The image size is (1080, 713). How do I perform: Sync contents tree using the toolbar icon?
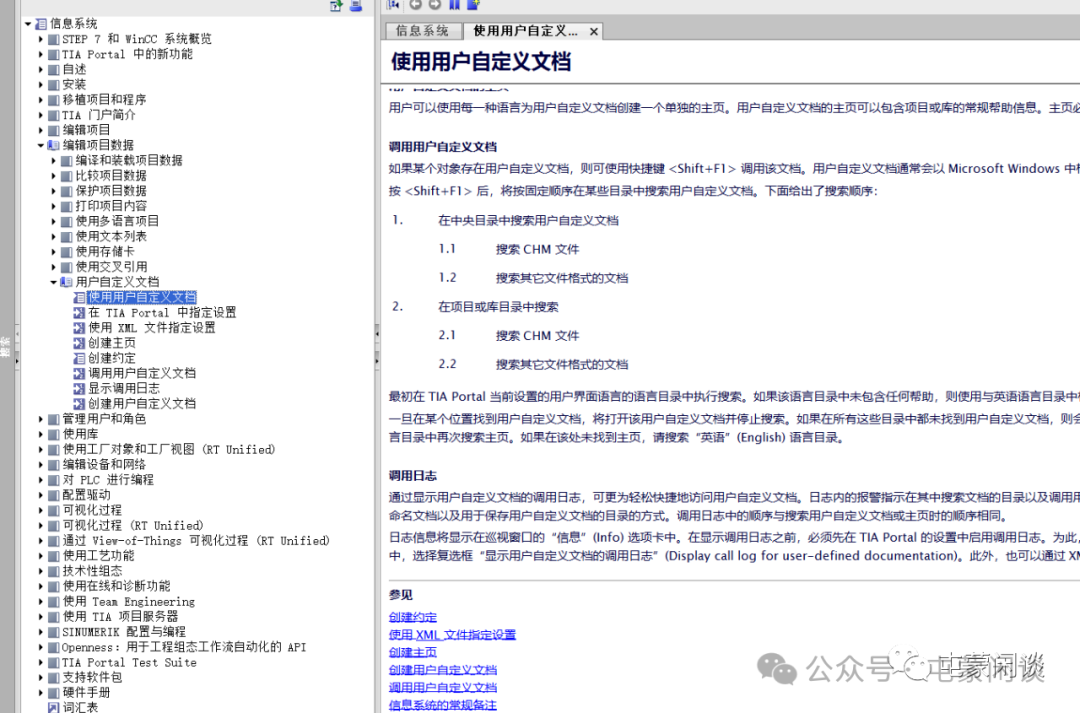[x=393, y=4]
